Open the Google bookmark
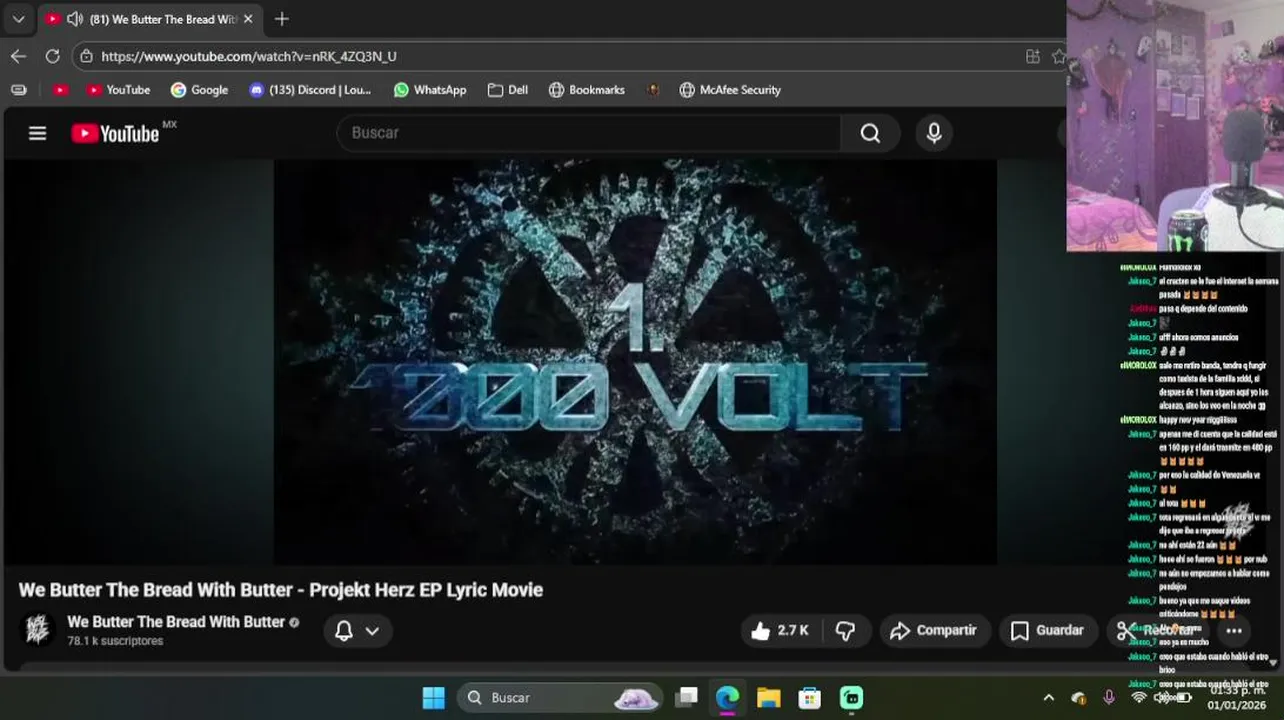Screen dimensions: 1284x720 tap(199, 90)
